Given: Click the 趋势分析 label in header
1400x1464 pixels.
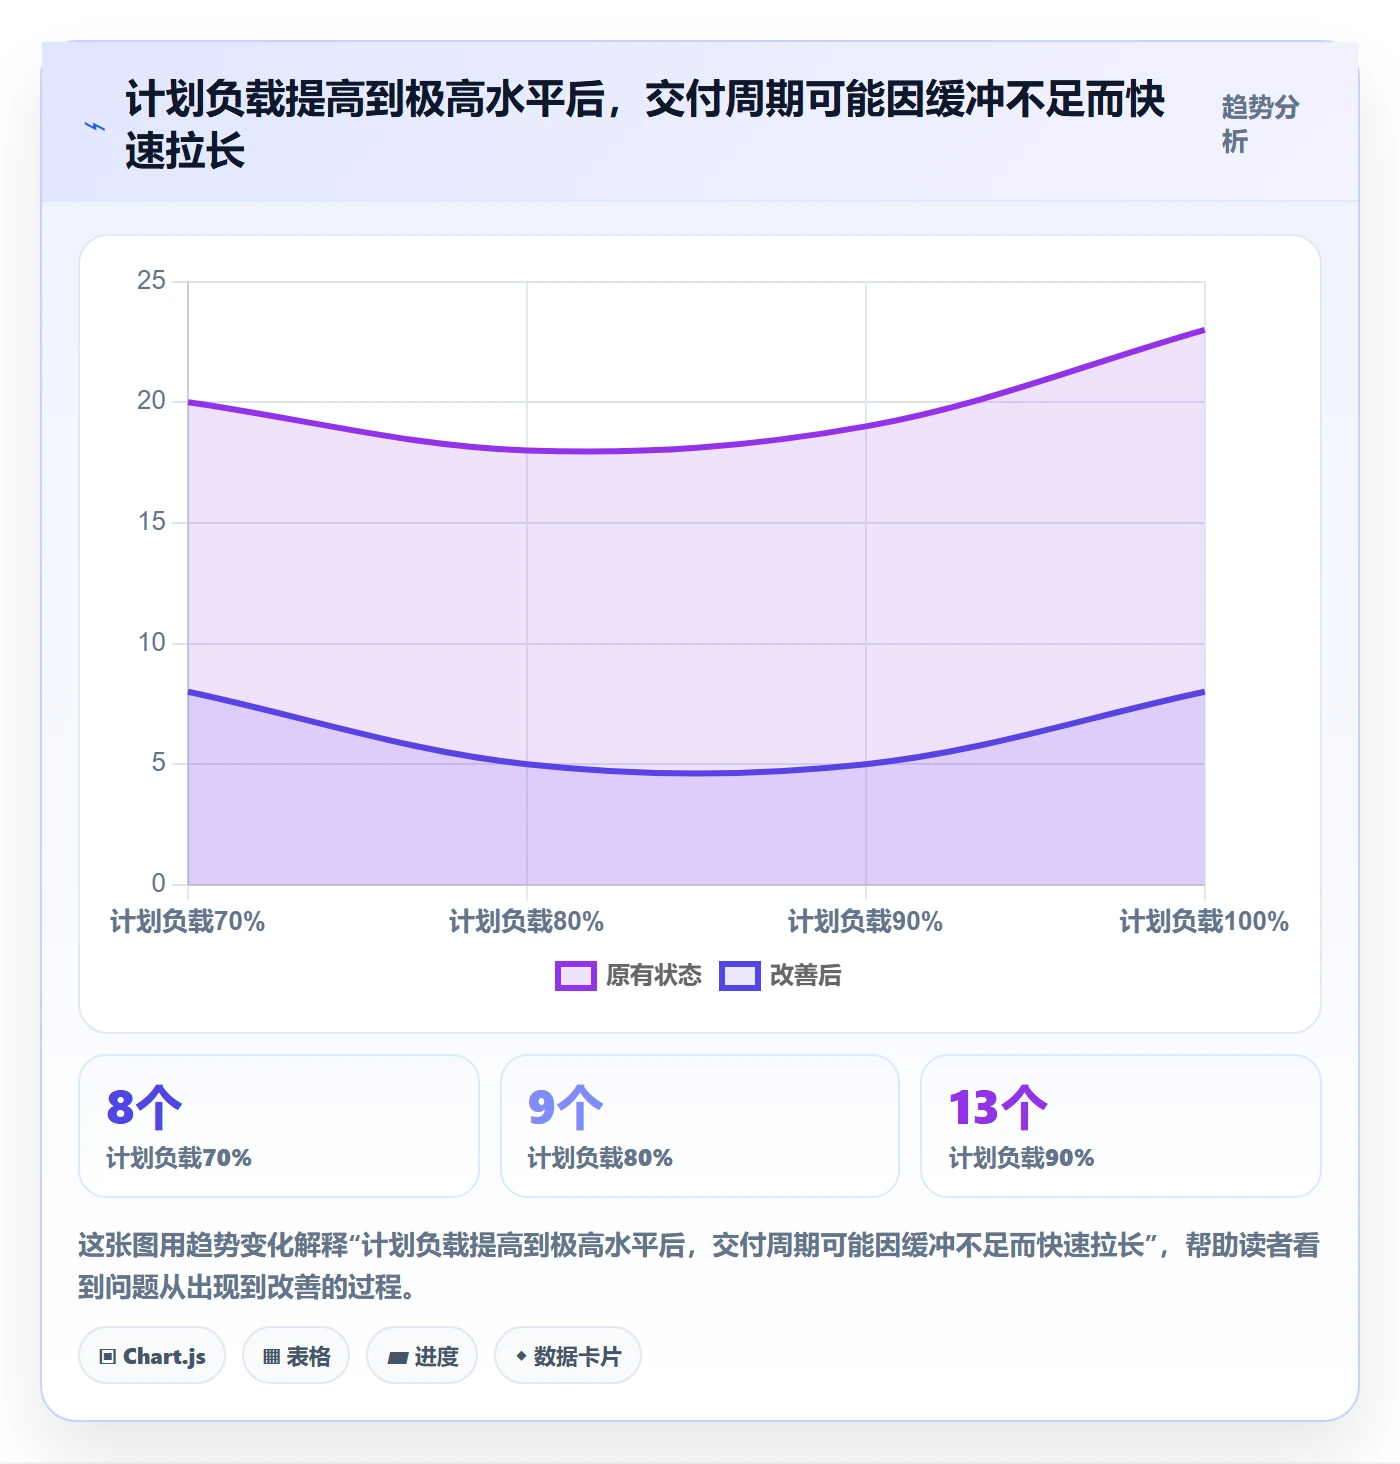Looking at the screenshot, I should tap(1260, 124).
